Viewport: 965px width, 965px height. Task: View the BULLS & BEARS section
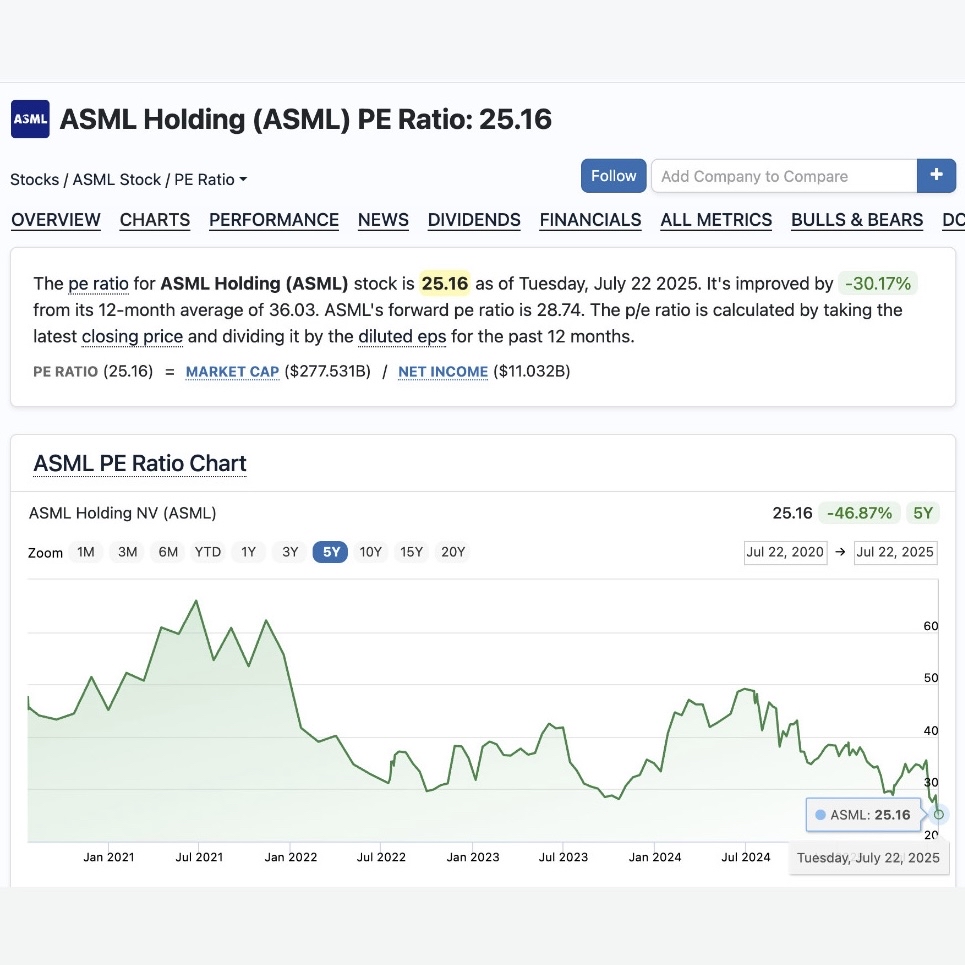point(857,220)
